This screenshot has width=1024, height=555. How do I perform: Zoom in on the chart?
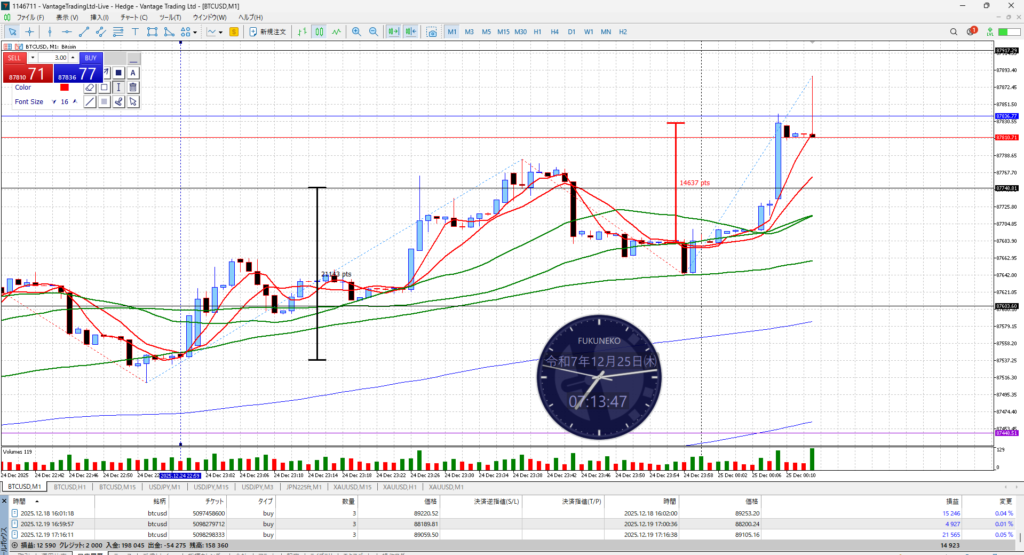(356, 32)
